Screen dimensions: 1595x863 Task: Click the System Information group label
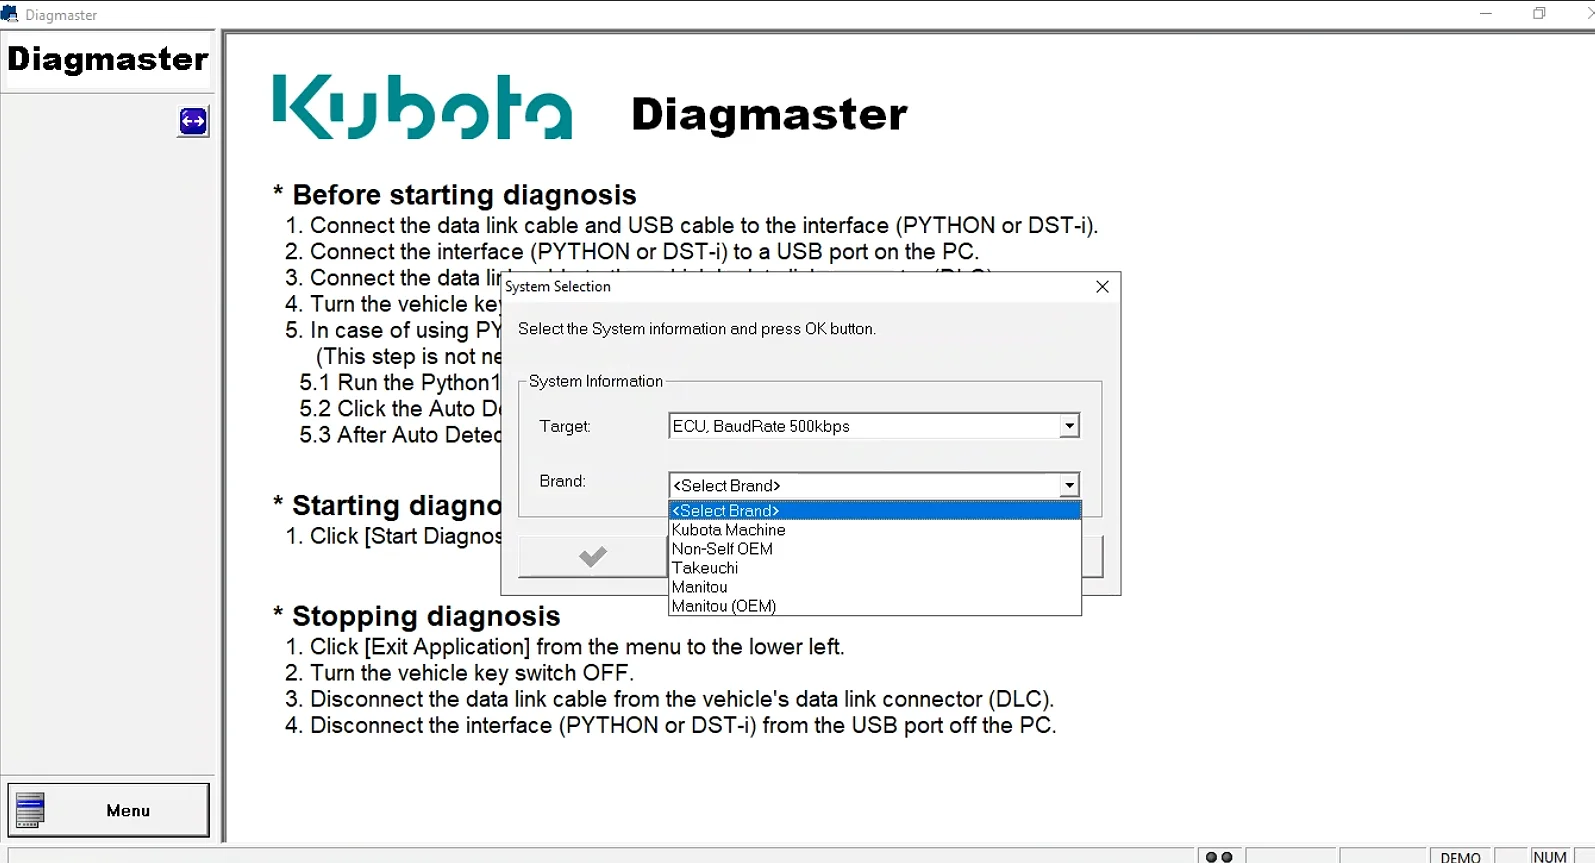596,381
